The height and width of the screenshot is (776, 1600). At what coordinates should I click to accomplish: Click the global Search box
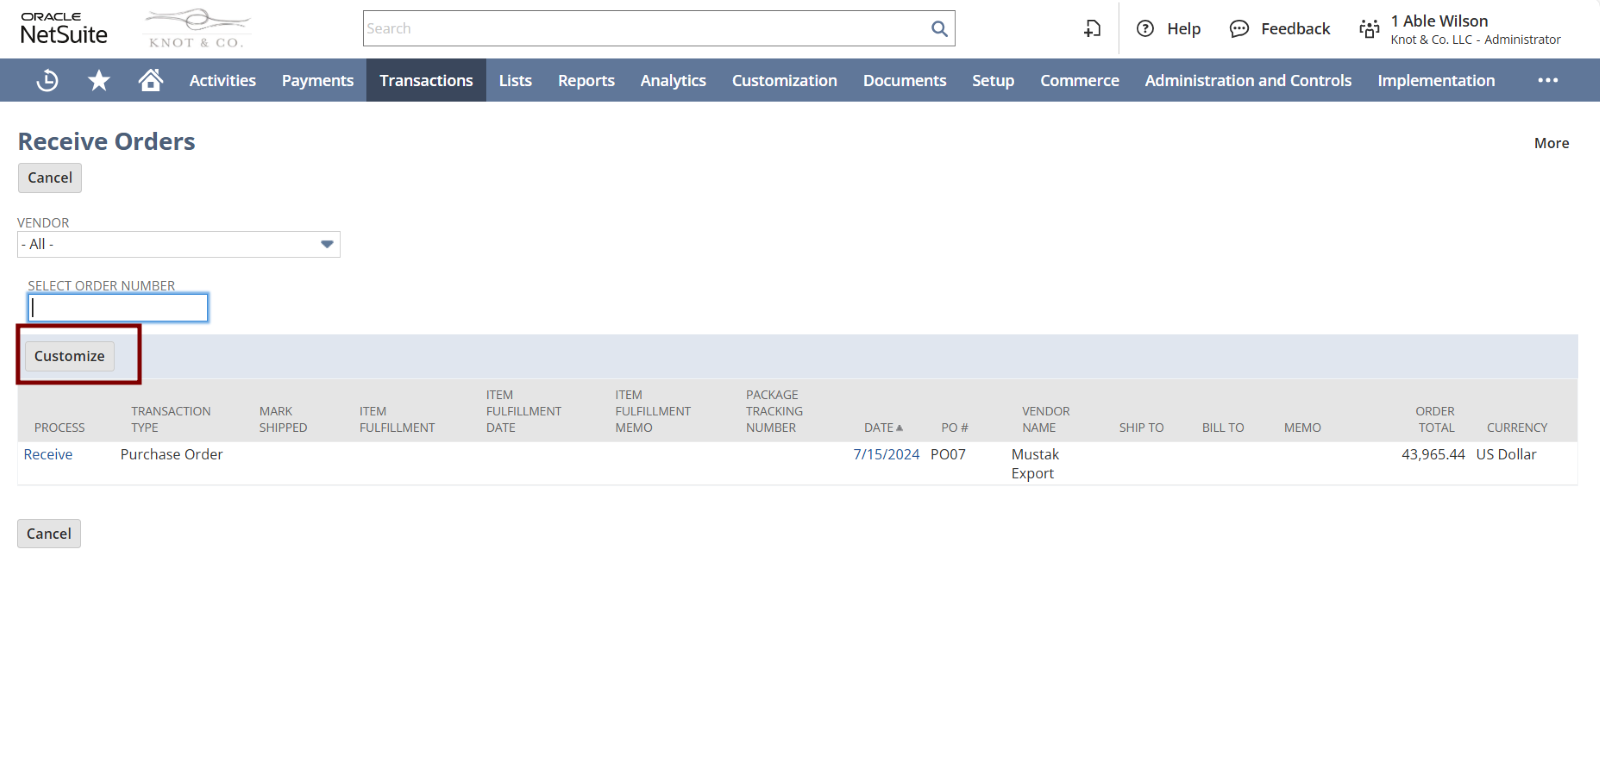(x=645, y=29)
